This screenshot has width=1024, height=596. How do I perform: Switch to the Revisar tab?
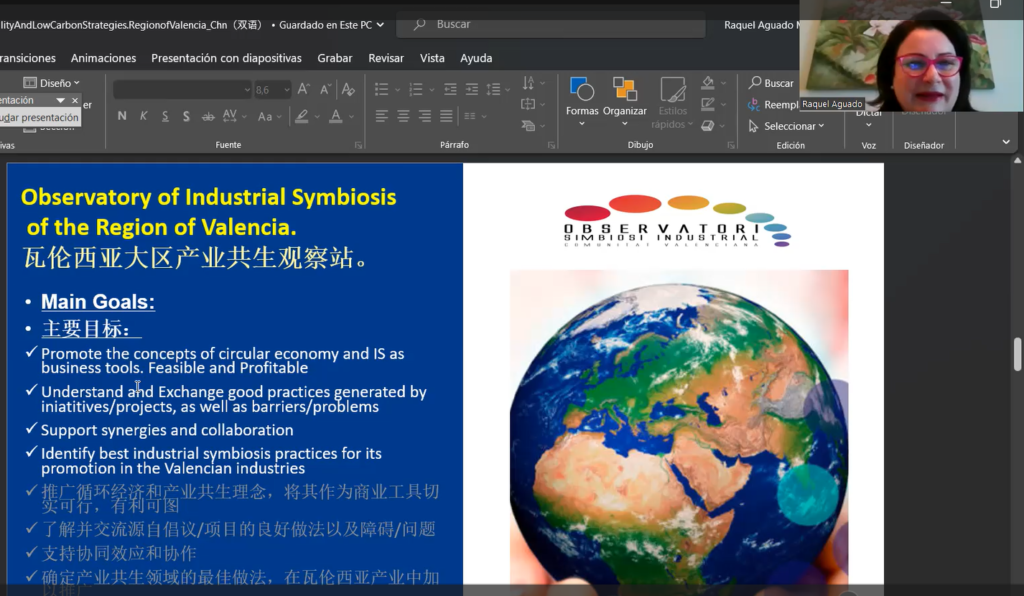click(386, 58)
